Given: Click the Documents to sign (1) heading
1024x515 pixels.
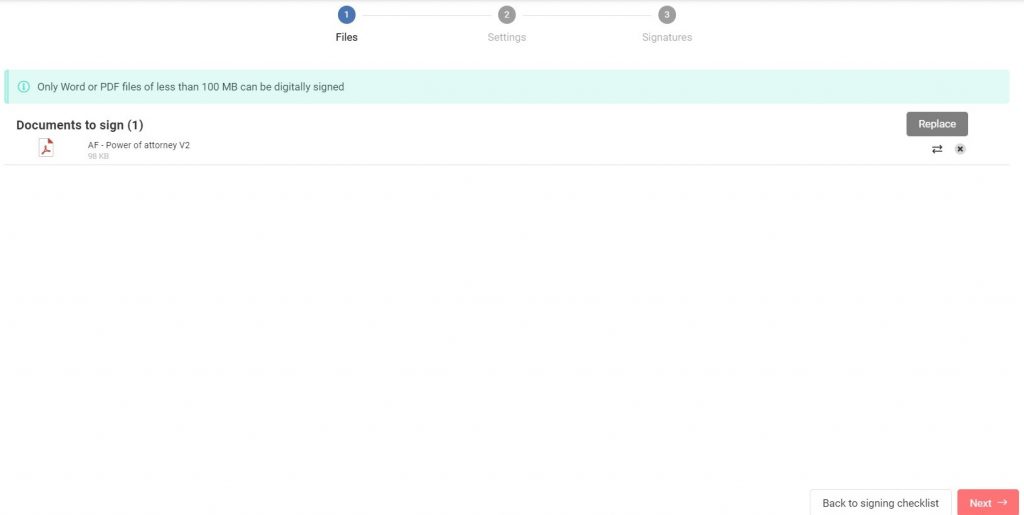Looking at the screenshot, I should click(80, 125).
